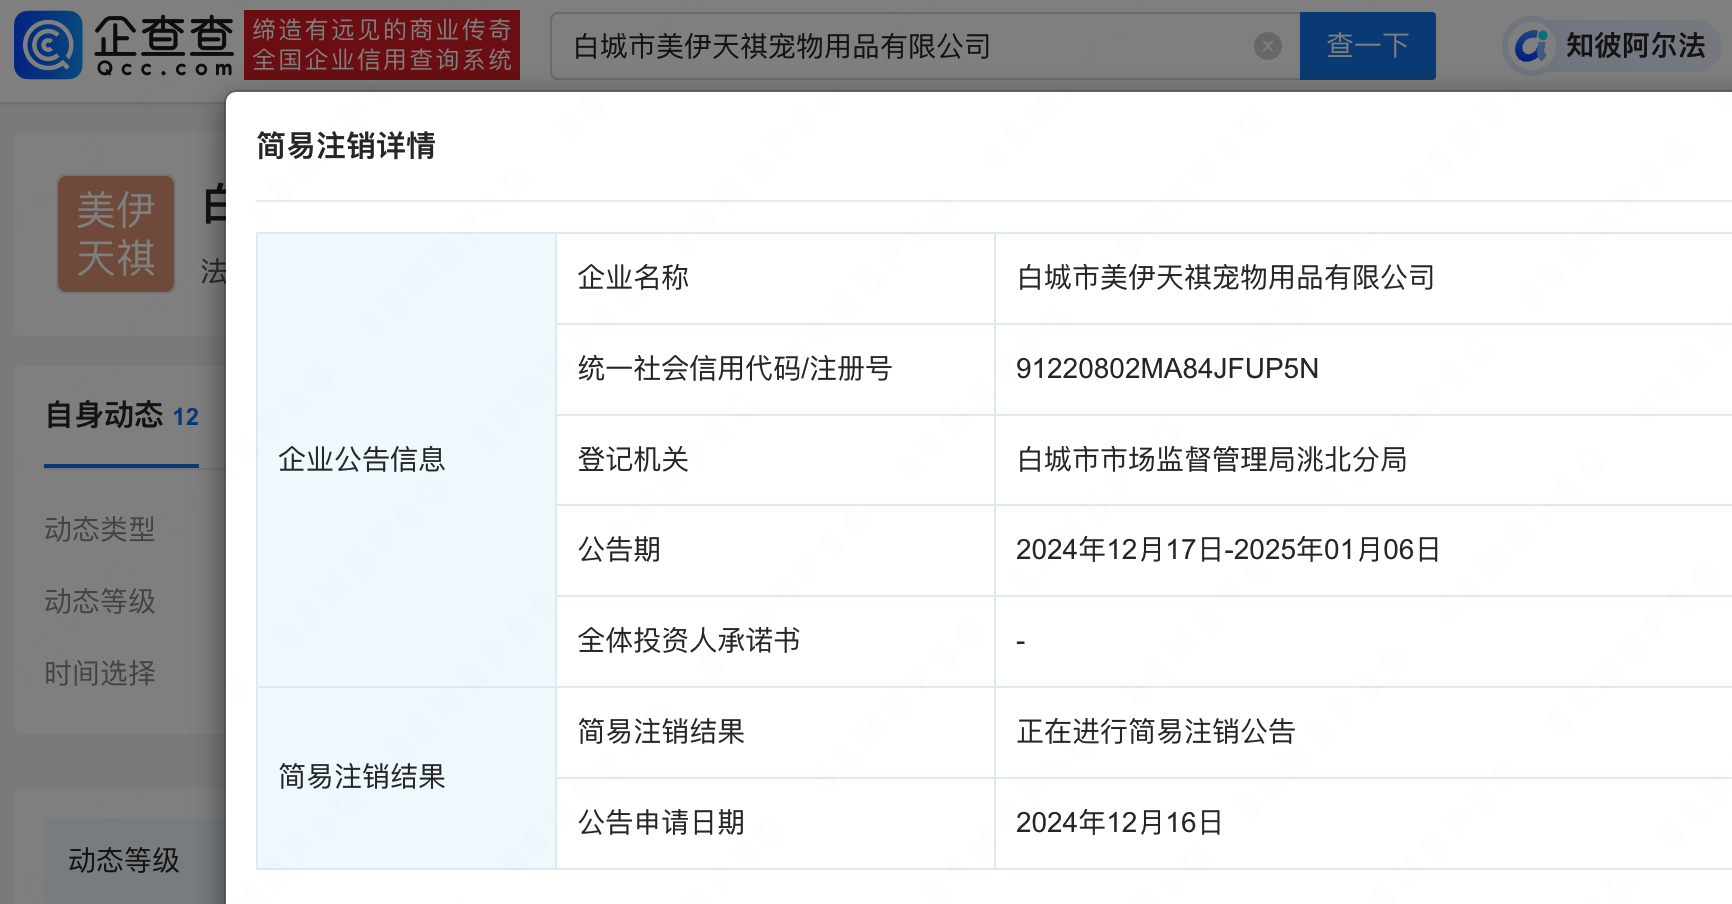Click company name value 白城市美伊天祺宠物用品有限公司 in table

point(1226,278)
